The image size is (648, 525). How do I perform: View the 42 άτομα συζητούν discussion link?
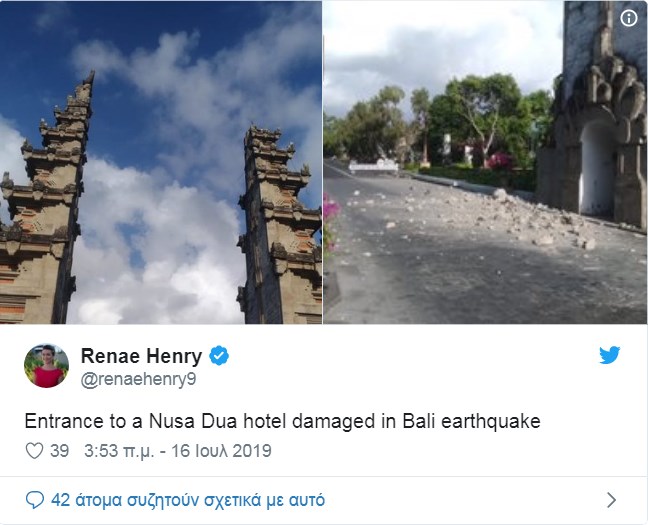(188, 500)
